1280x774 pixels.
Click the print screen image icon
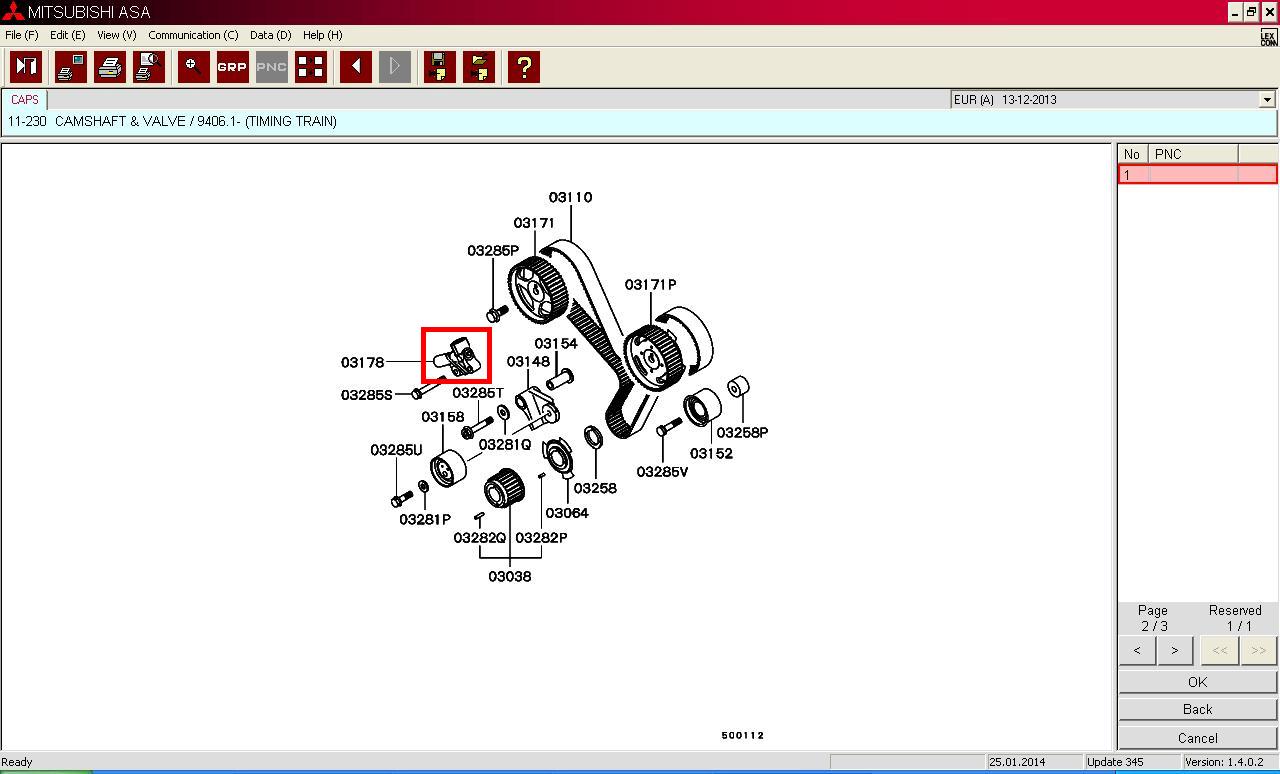coord(70,67)
